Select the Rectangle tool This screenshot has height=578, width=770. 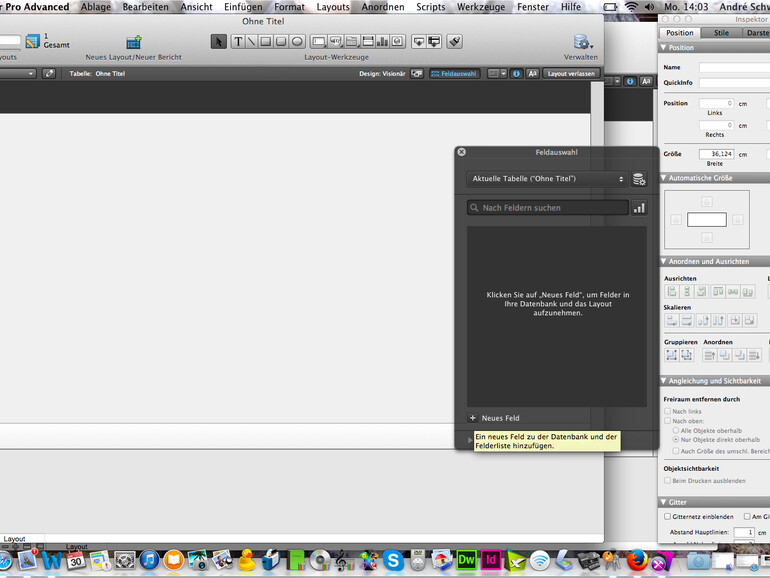click(x=266, y=42)
